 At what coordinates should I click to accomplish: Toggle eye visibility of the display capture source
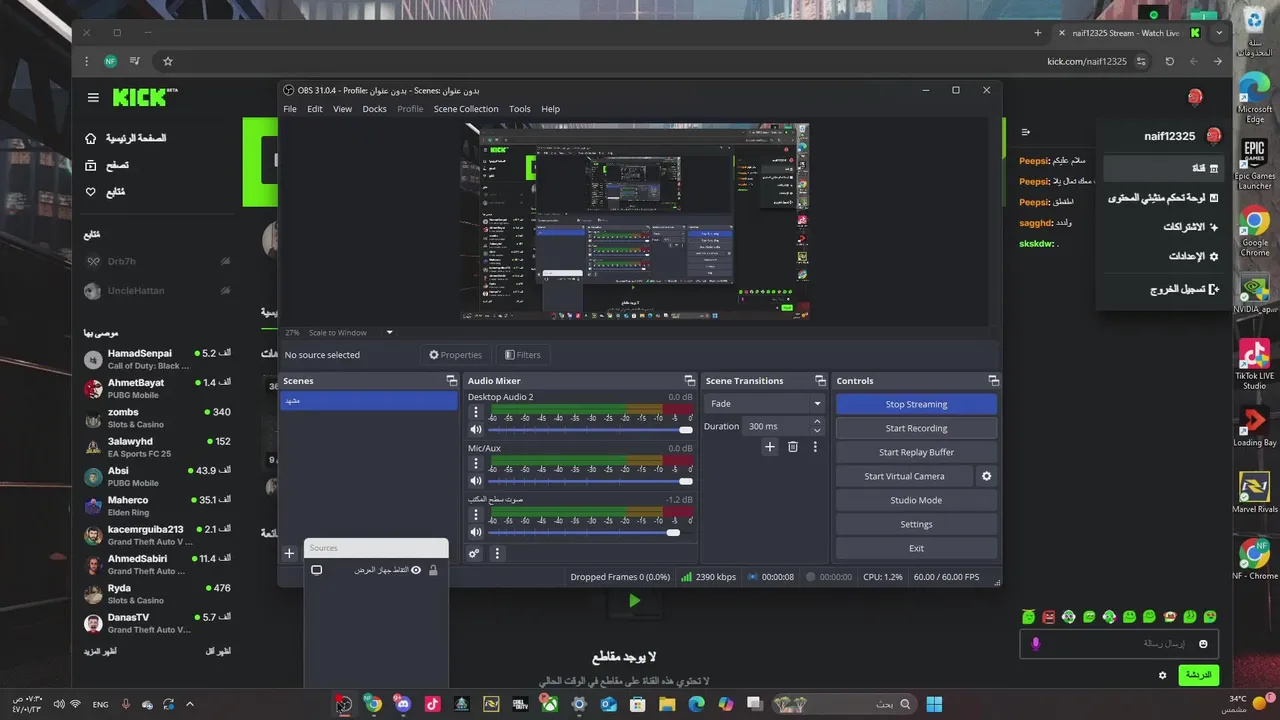416,570
